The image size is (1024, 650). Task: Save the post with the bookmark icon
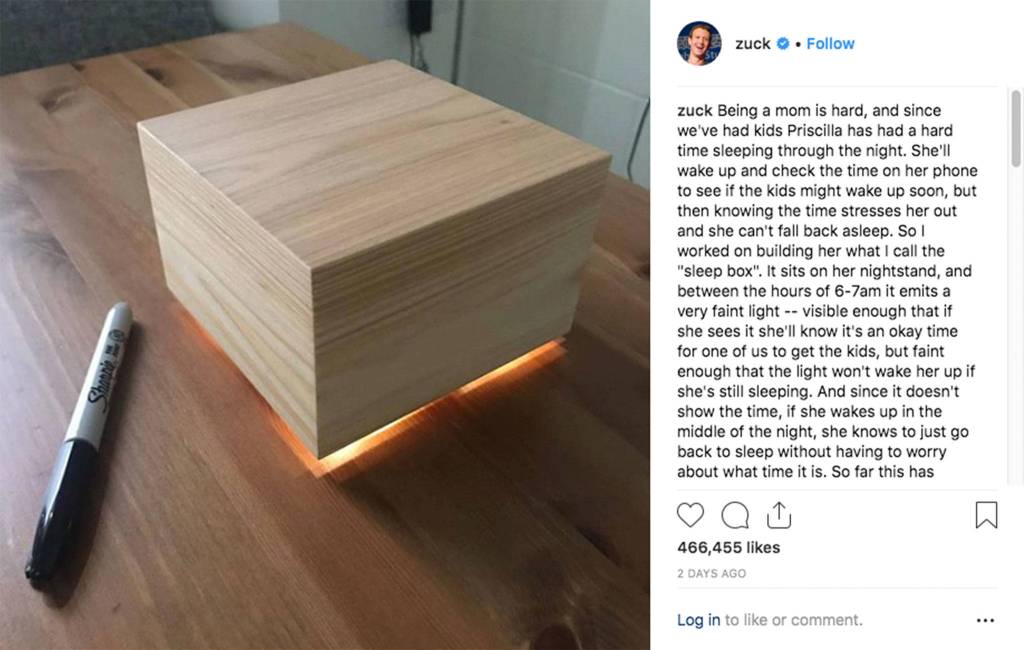(986, 515)
